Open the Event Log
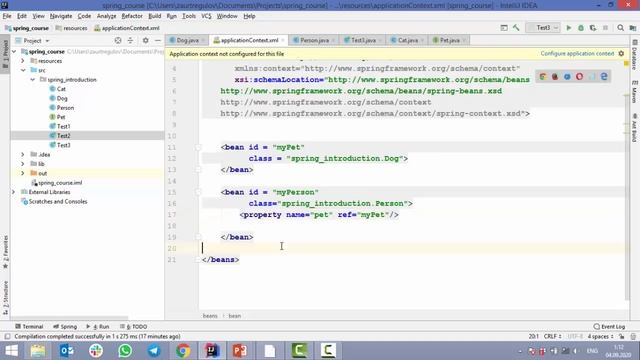The image size is (640, 360). 609,327
